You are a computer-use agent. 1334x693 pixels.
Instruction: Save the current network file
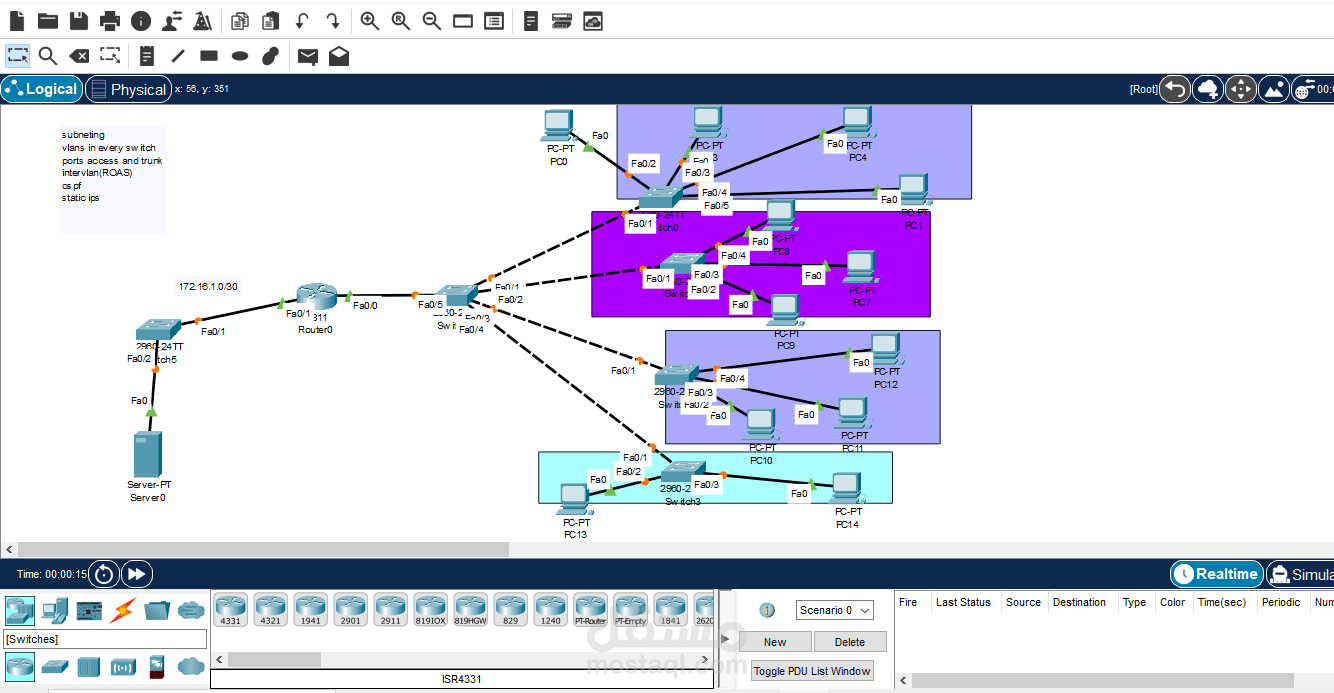click(x=79, y=20)
